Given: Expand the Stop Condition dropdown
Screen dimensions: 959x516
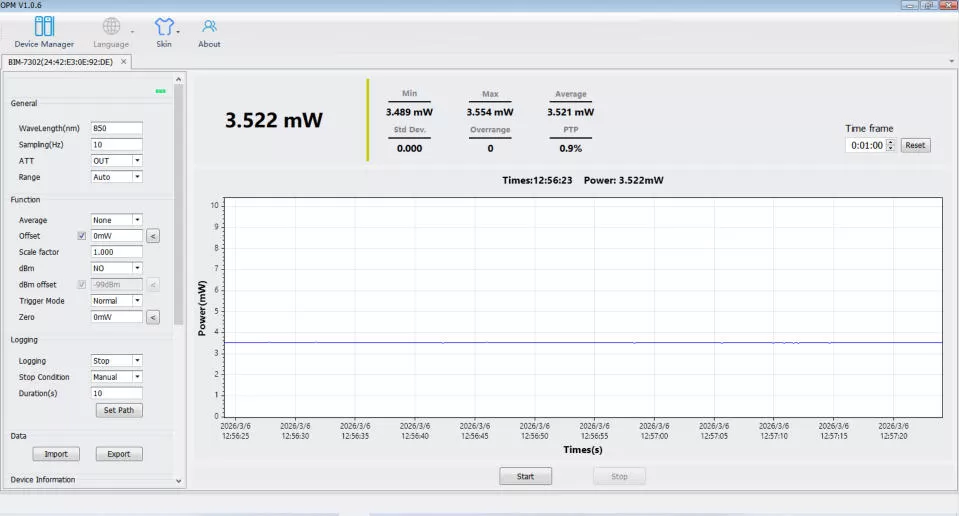Looking at the screenshot, I should click(x=116, y=377).
